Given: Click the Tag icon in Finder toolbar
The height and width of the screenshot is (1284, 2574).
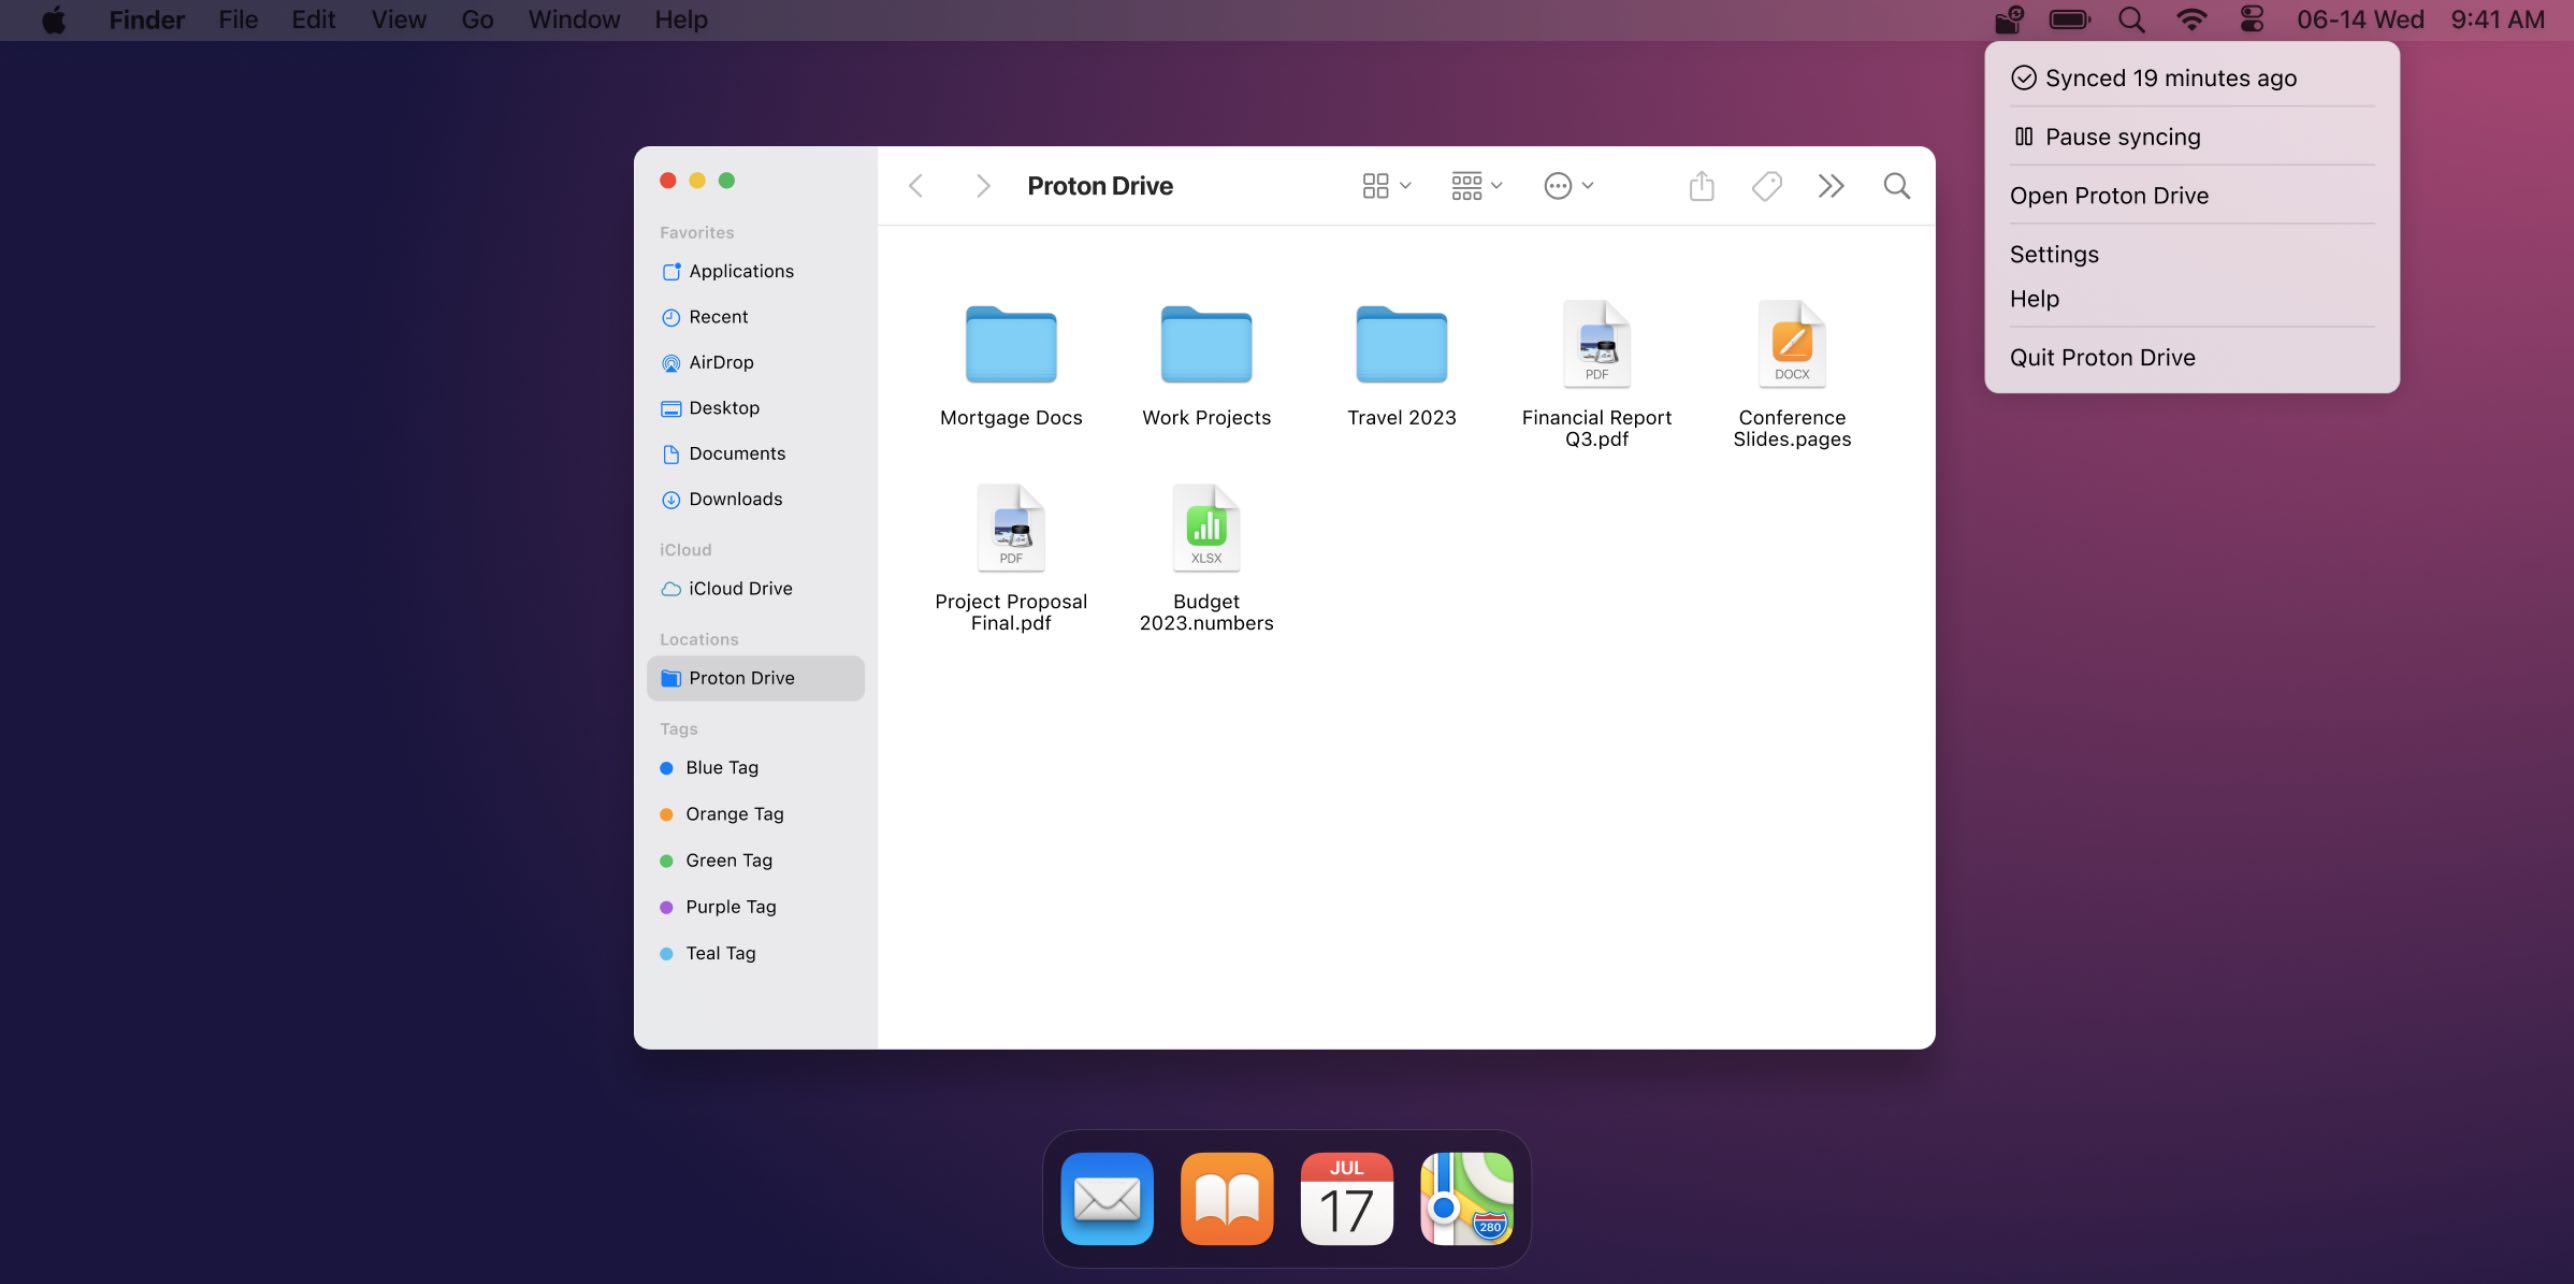Looking at the screenshot, I should (1766, 186).
